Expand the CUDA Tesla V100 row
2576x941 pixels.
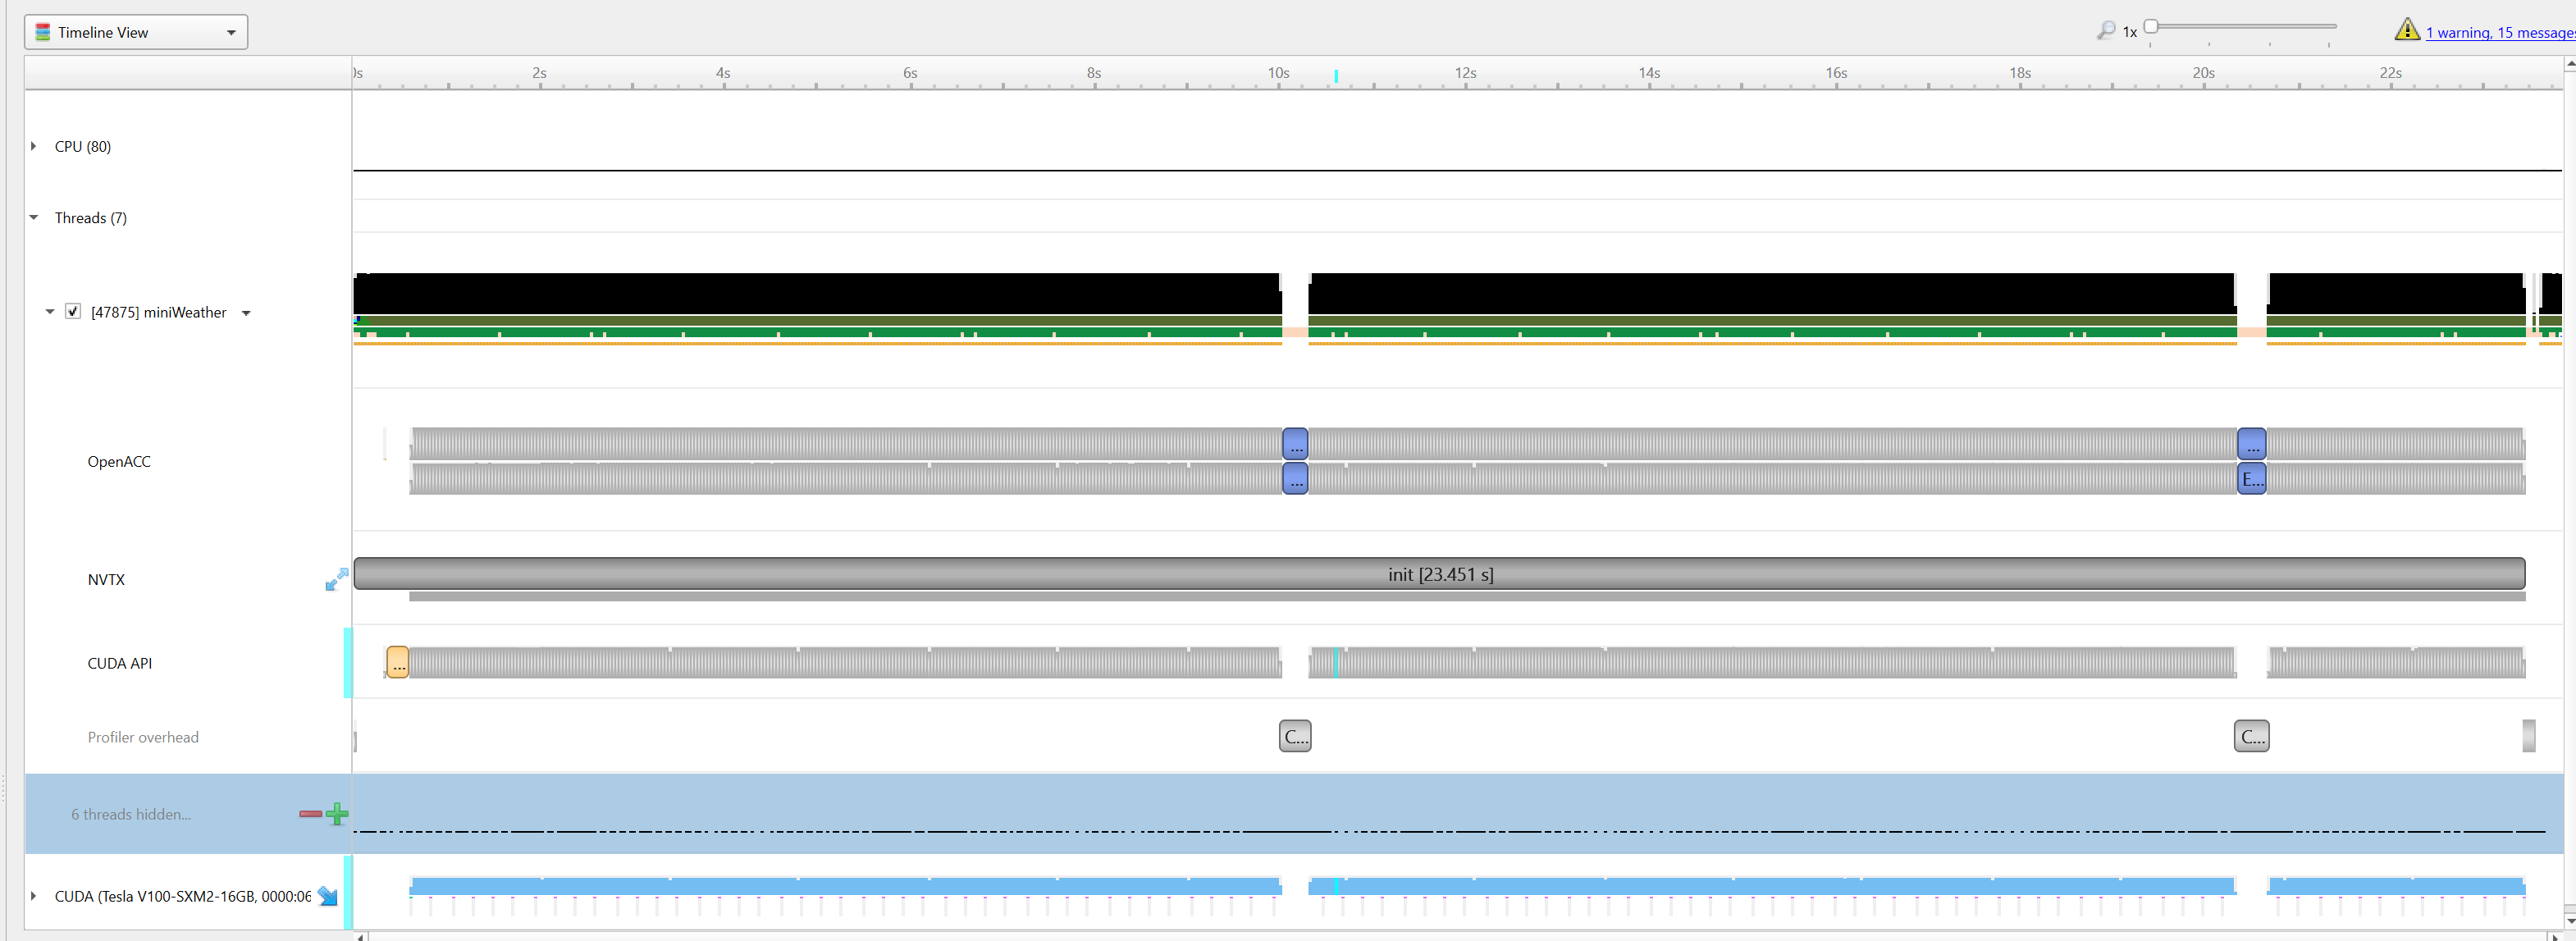34,896
